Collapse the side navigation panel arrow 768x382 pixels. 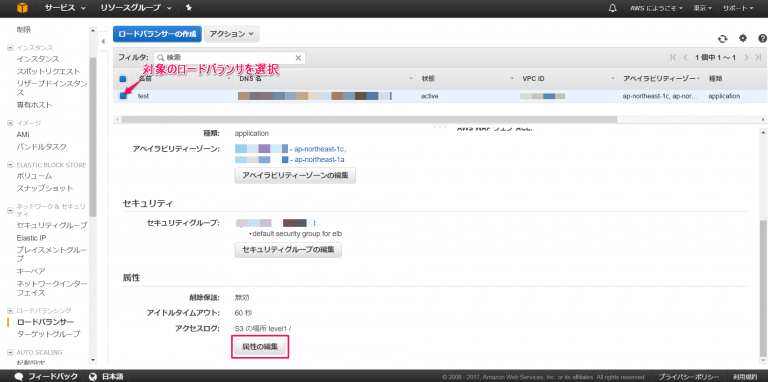(x=103, y=42)
